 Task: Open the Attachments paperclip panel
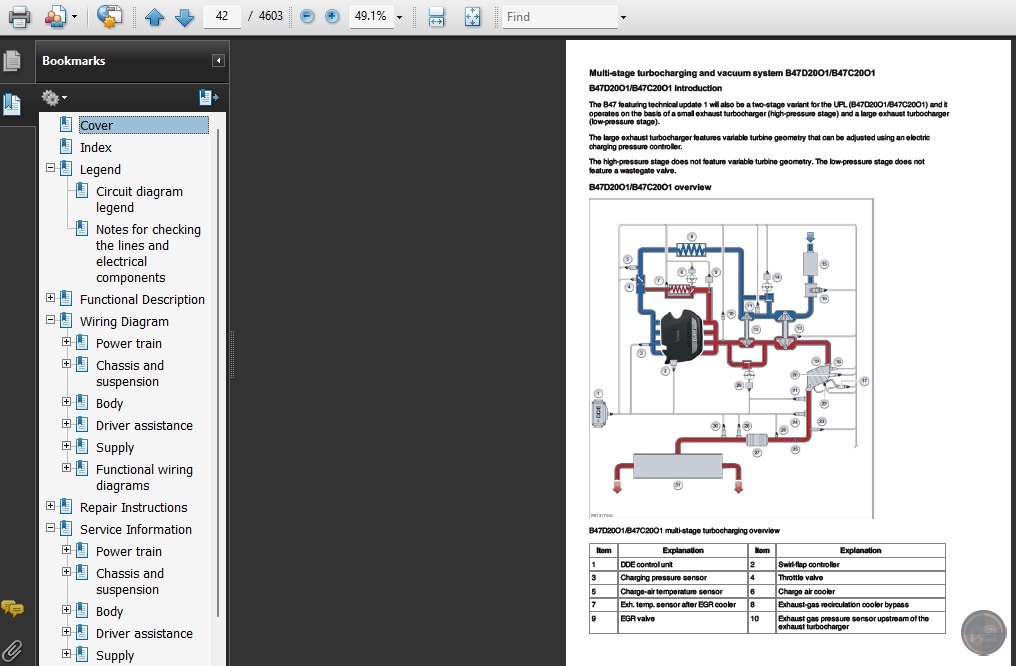(12, 650)
